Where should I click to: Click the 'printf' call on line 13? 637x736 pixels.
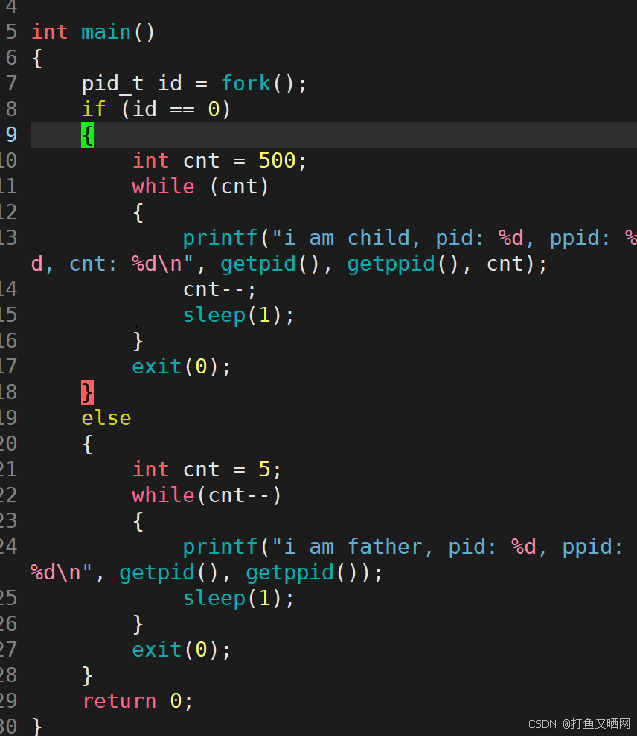click(x=221, y=238)
